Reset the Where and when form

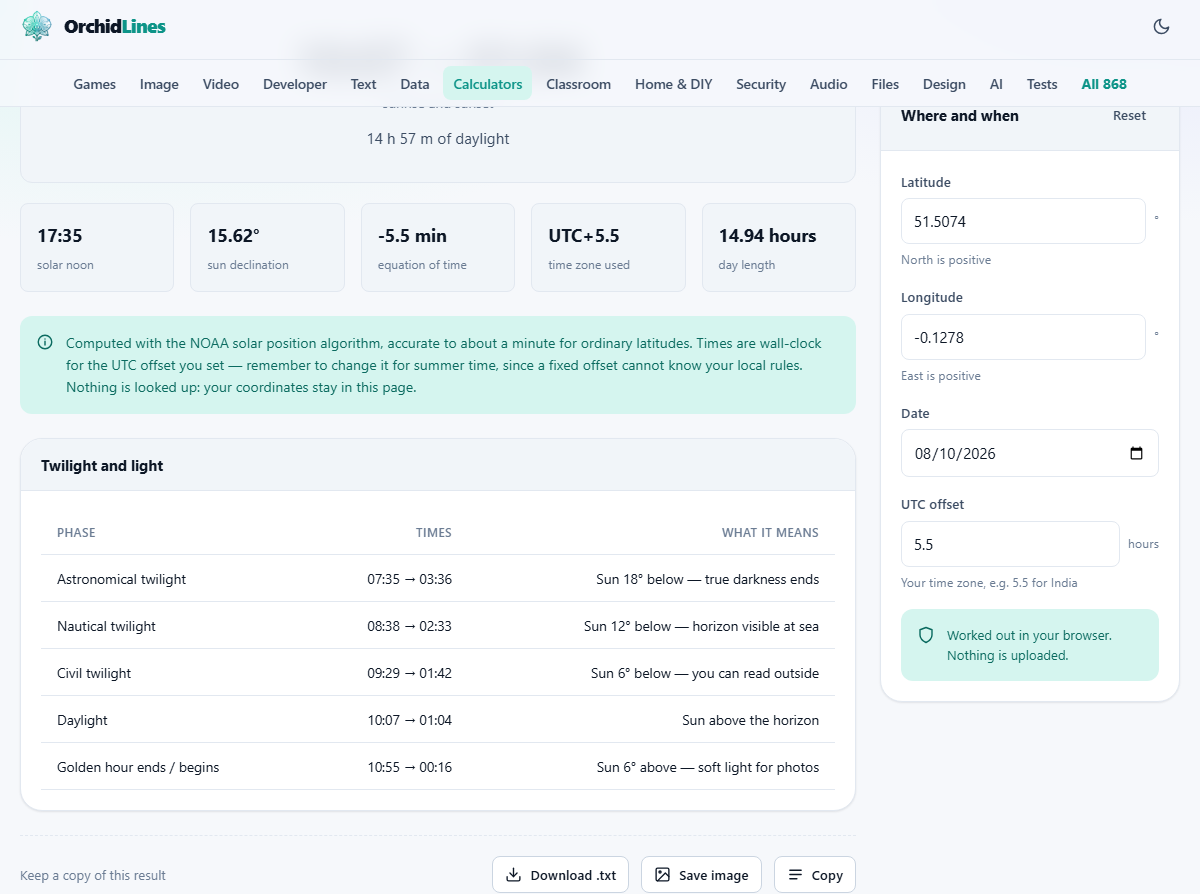point(1129,116)
